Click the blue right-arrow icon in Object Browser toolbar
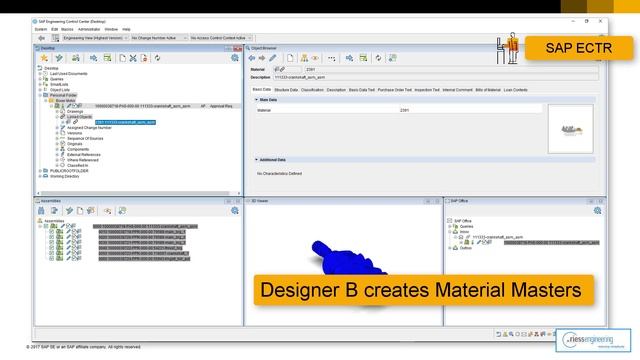 (x=349, y=58)
